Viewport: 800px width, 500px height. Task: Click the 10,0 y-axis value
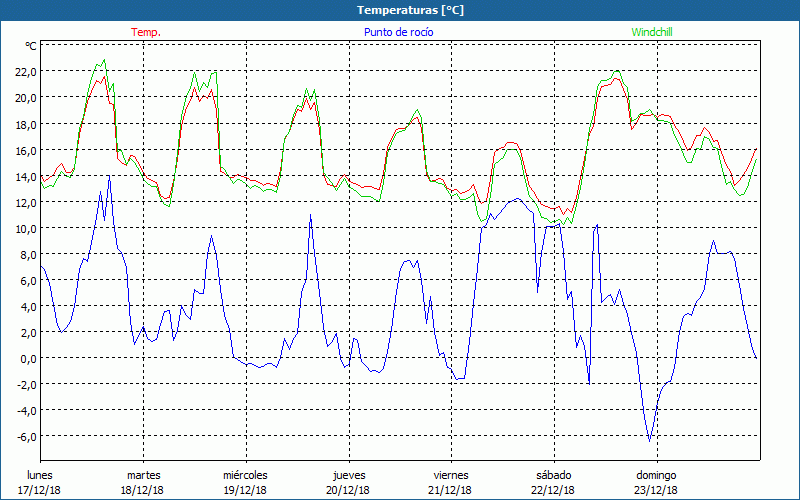tap(26, 229)
